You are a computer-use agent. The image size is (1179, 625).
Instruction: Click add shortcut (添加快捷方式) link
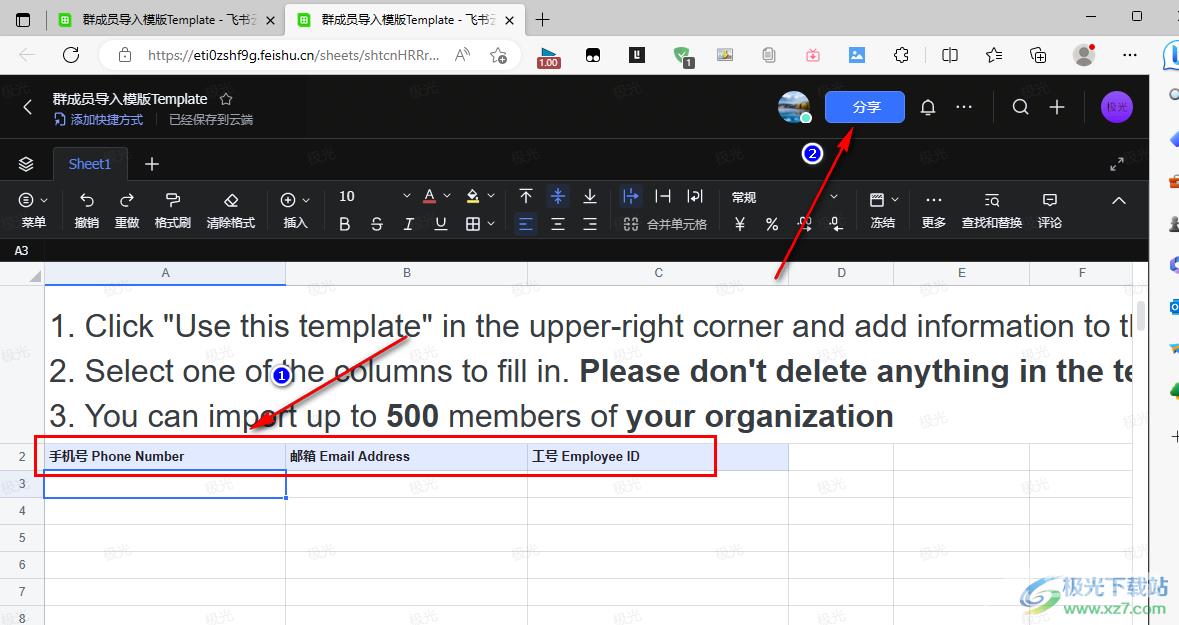(x=99, y=120)
